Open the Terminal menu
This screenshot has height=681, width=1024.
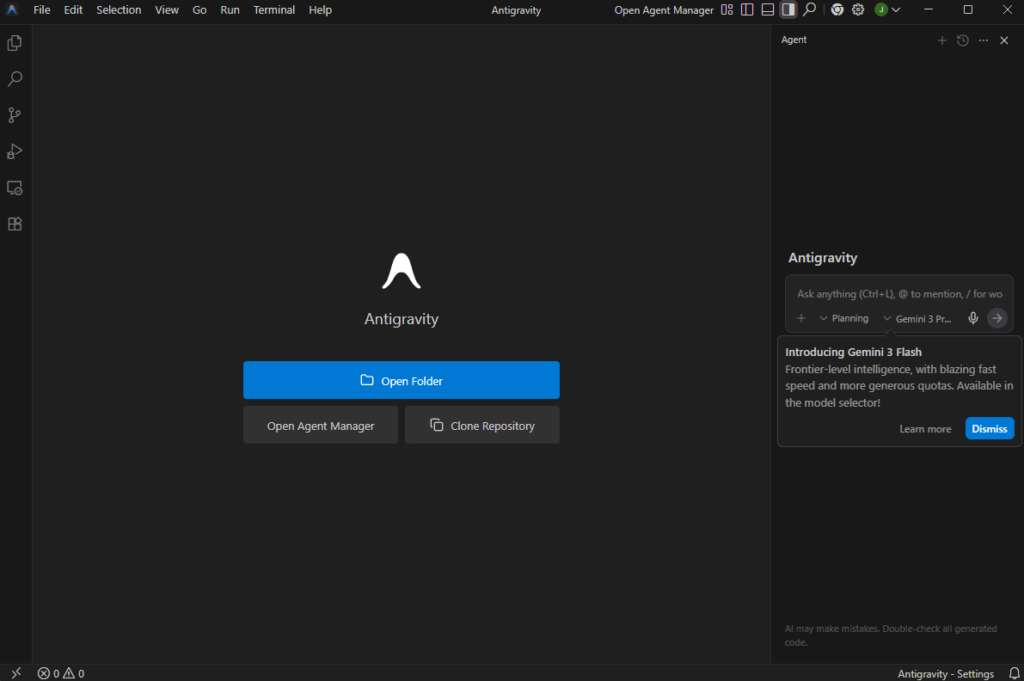coord(273,10)
